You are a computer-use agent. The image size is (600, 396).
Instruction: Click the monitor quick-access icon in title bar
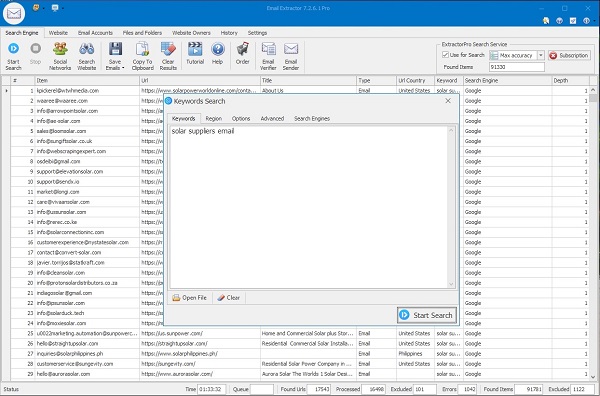[x=55, y=7]
